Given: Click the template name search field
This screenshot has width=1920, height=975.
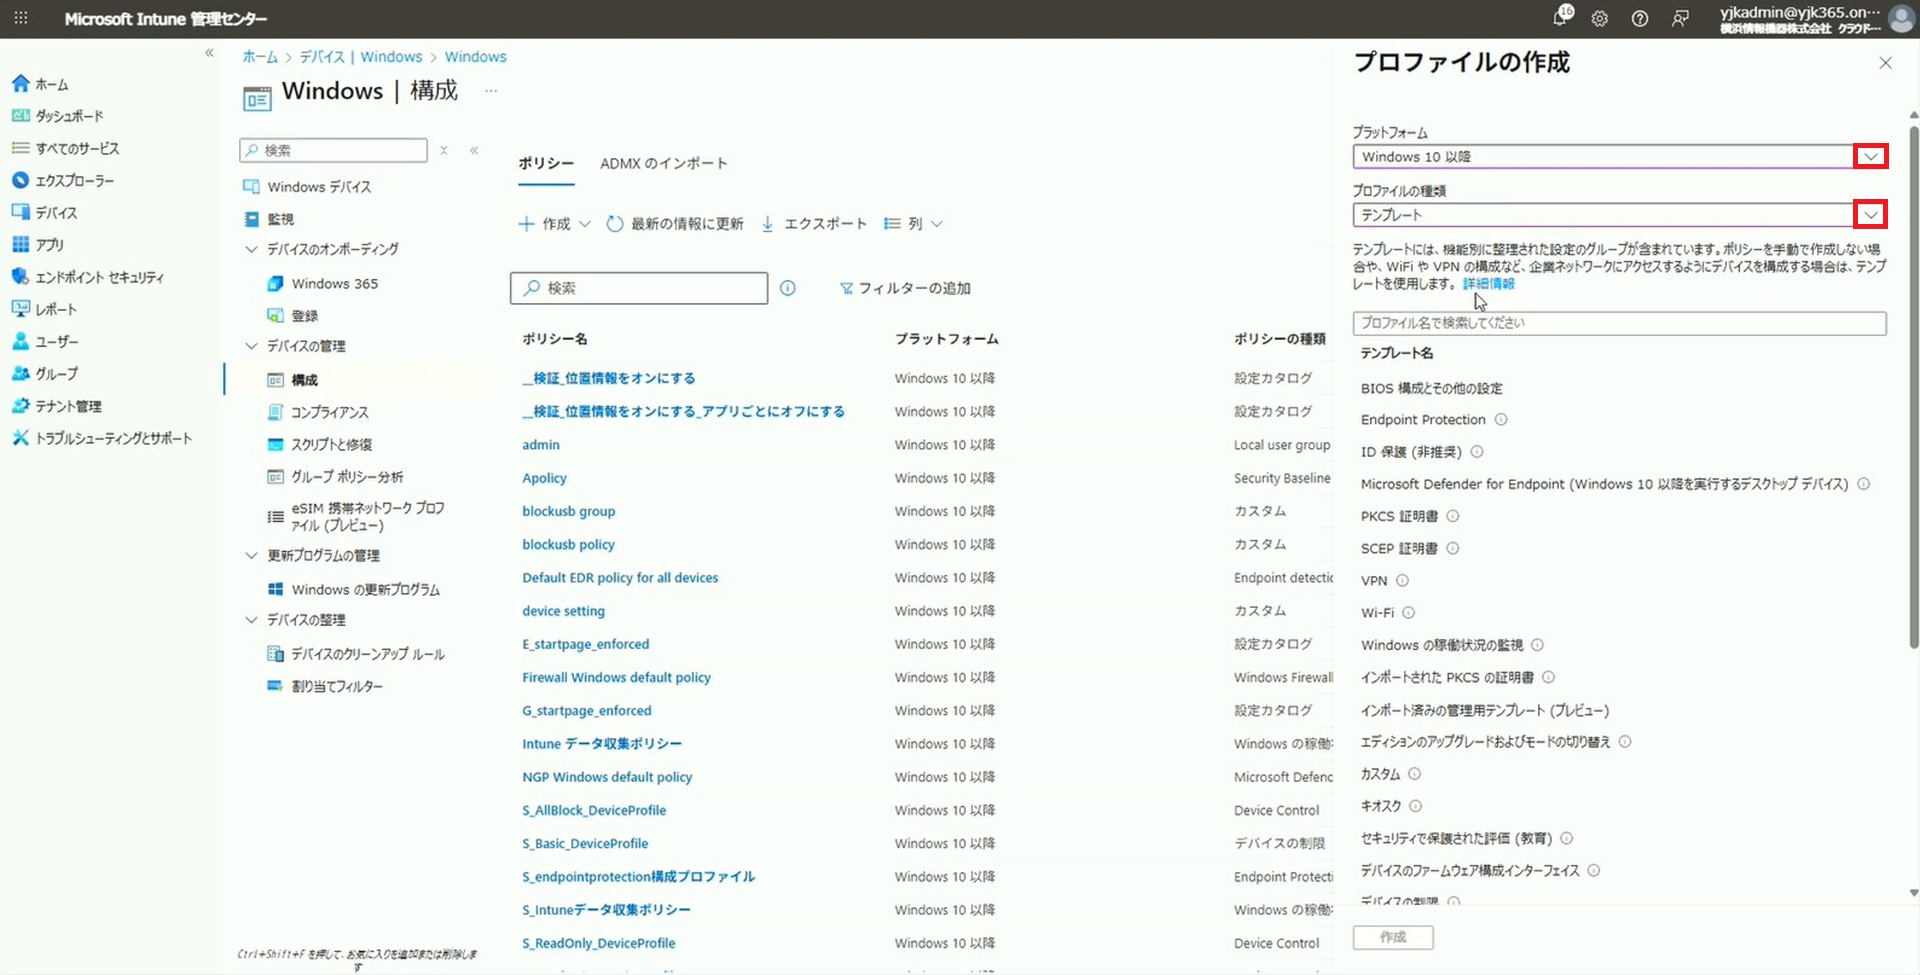Looking at the screenshot, I should click(1618, 323).
